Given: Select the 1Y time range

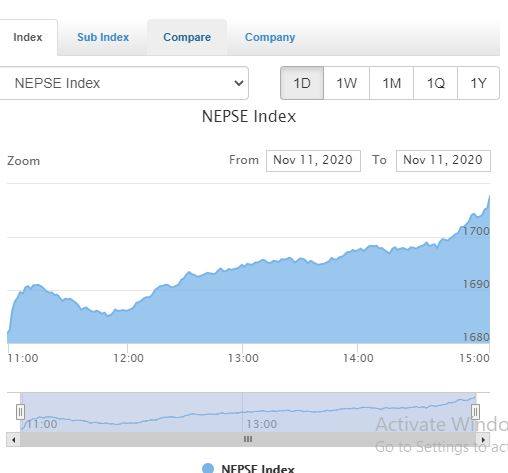Looking at the screenshot, I should point(478,83).
